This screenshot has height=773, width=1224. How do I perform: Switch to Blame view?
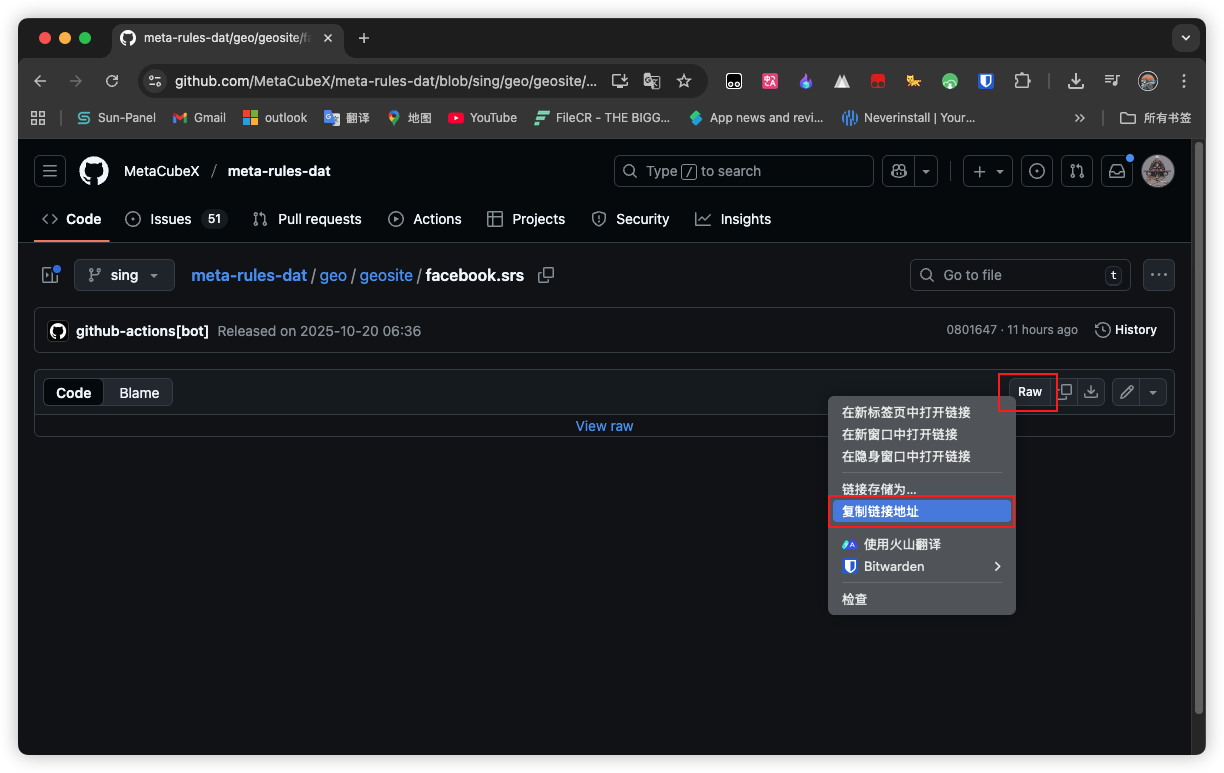(x=139, y=393)
